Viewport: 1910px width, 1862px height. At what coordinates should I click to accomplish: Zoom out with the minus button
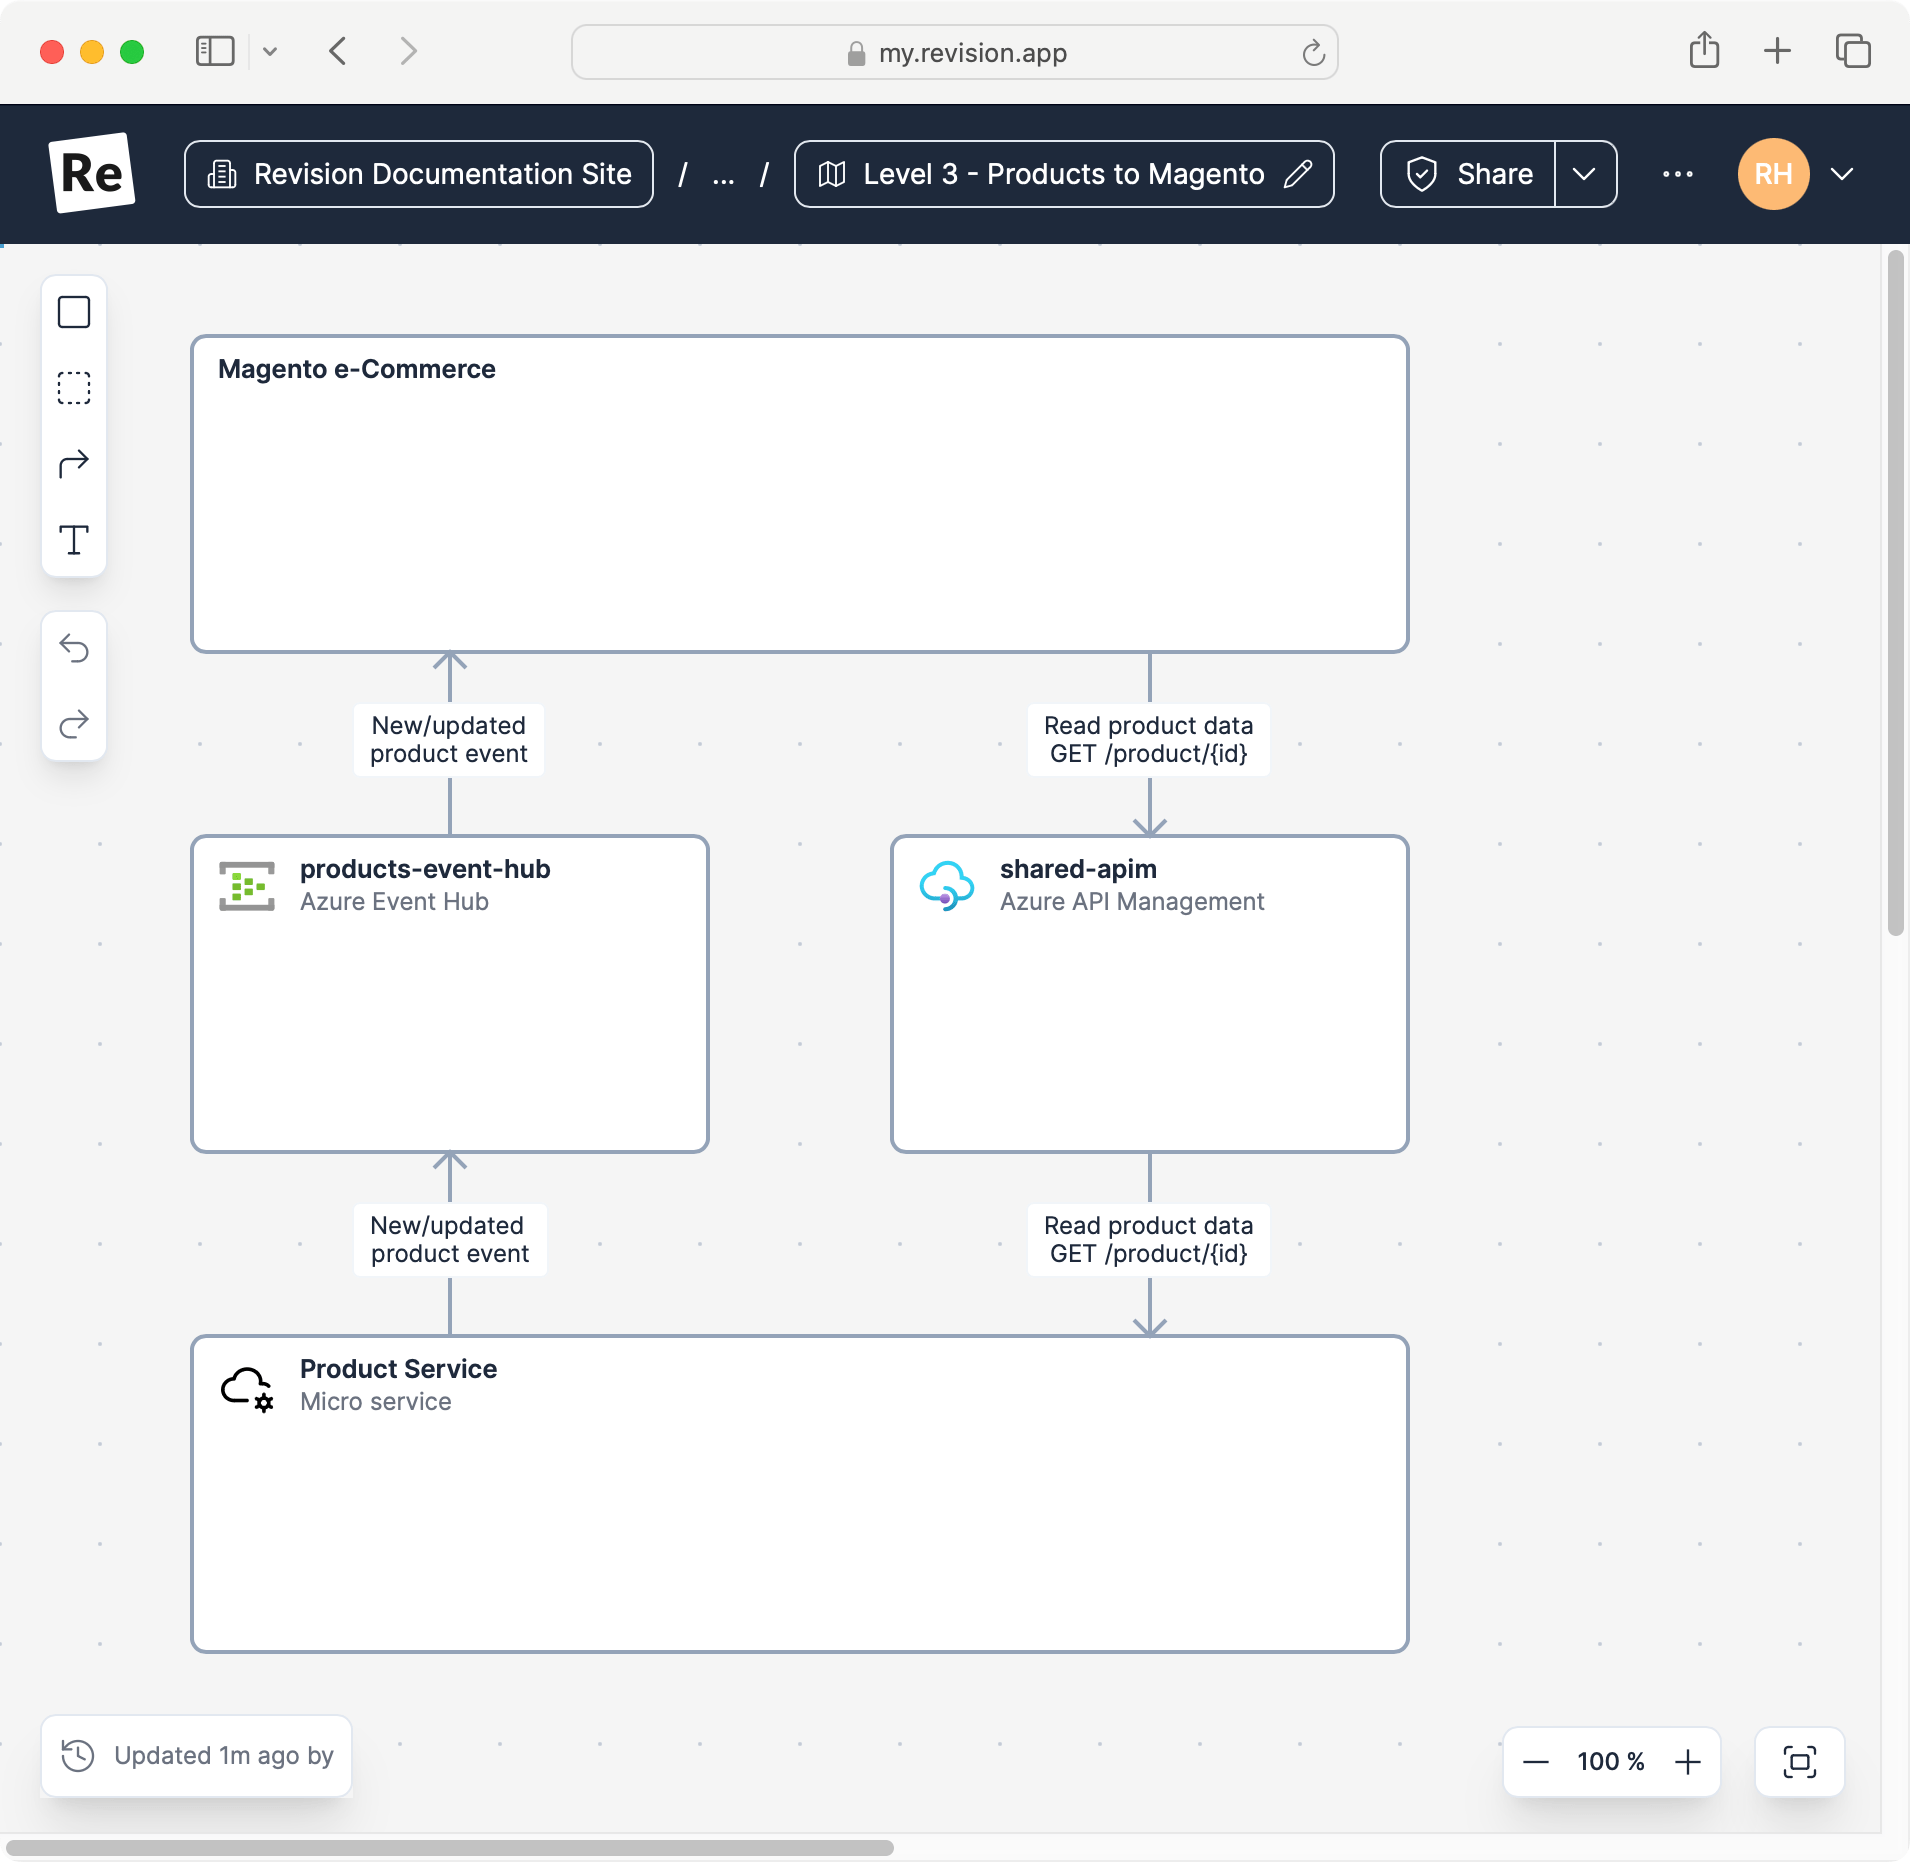tap(1536, 1761)
